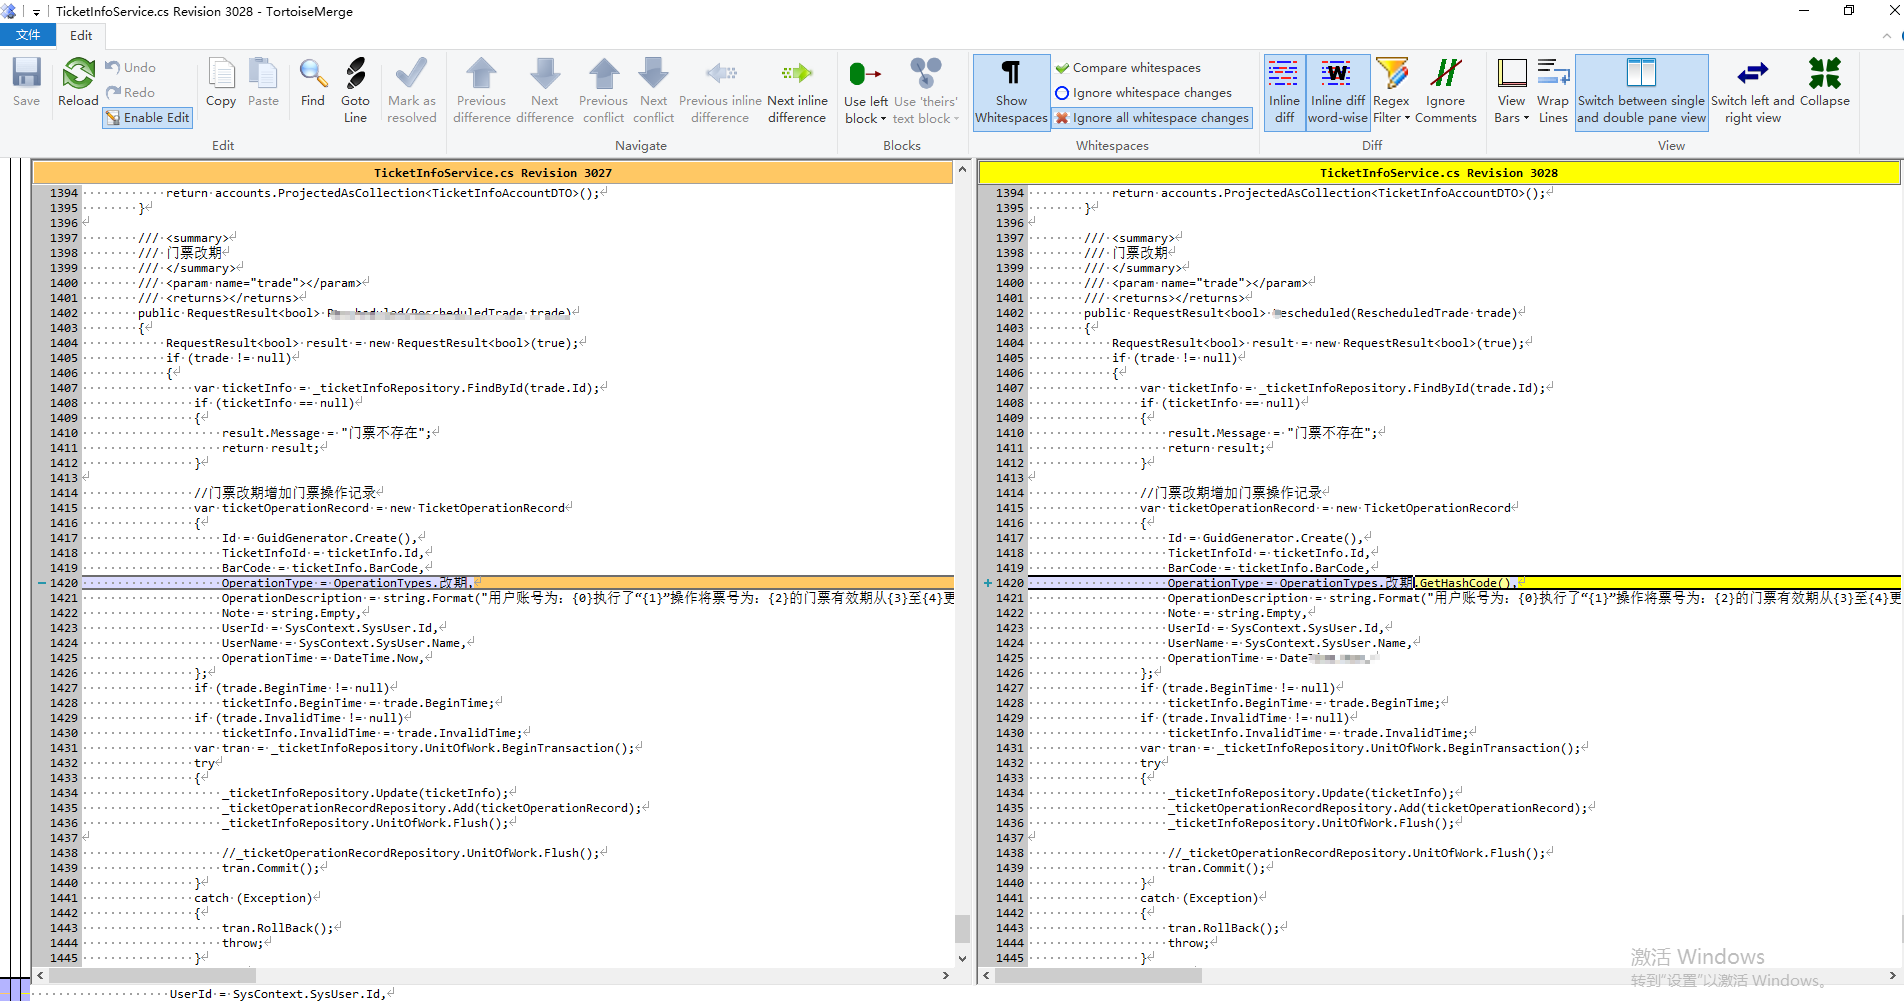Click the left pane horizontal scrollbar thumb

pyautogui.click(x=151, y=975)
